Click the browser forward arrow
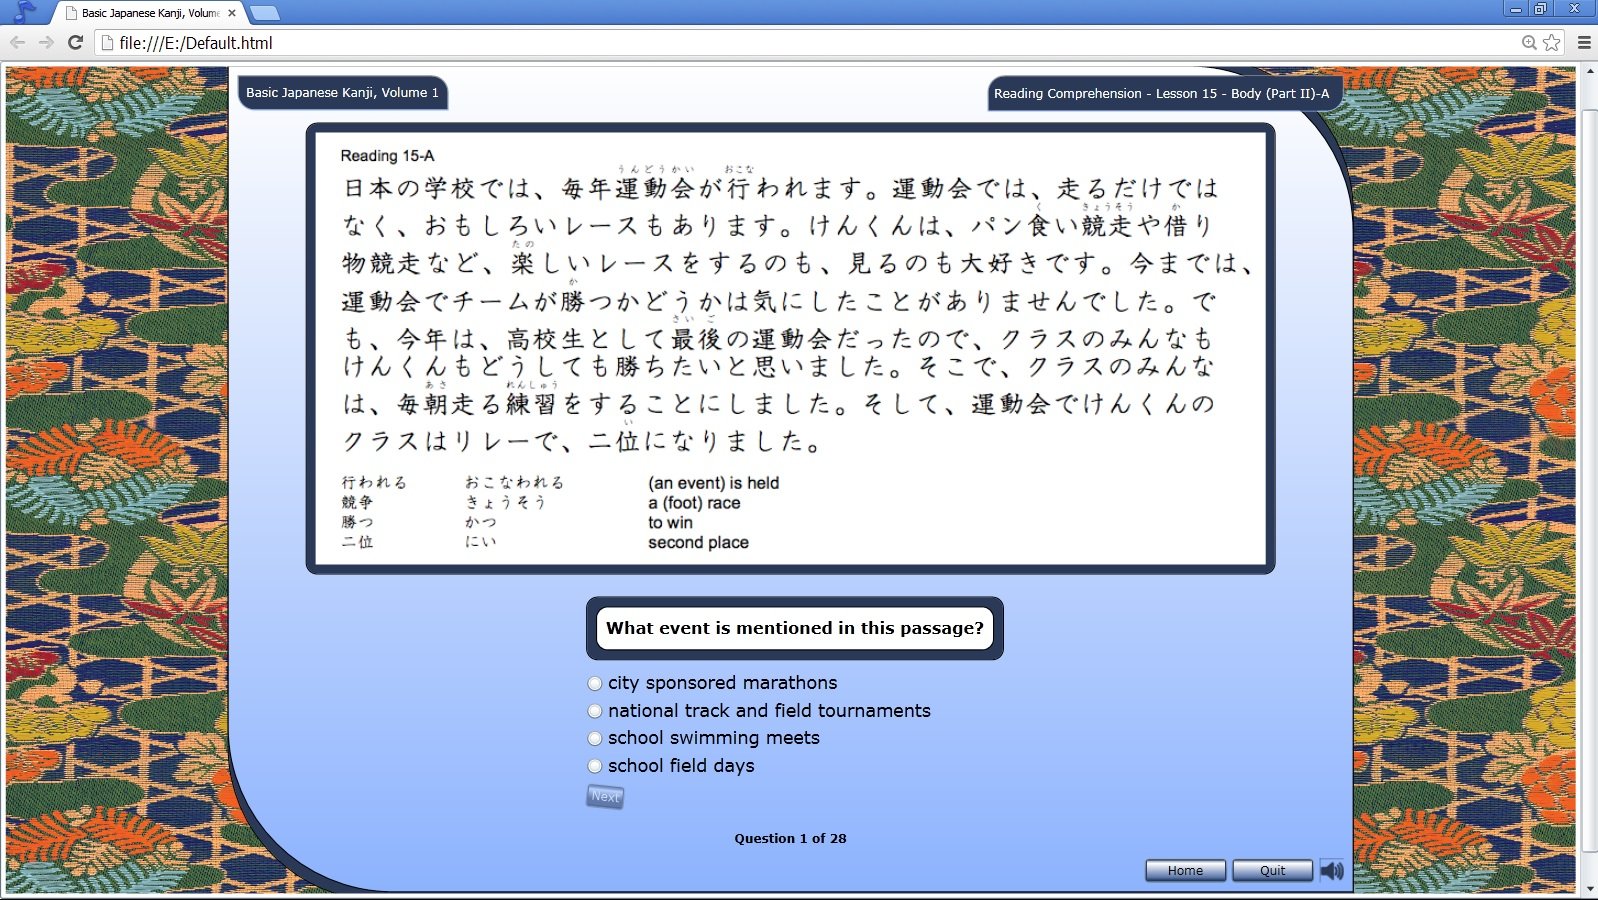 [x=46, y=42]
